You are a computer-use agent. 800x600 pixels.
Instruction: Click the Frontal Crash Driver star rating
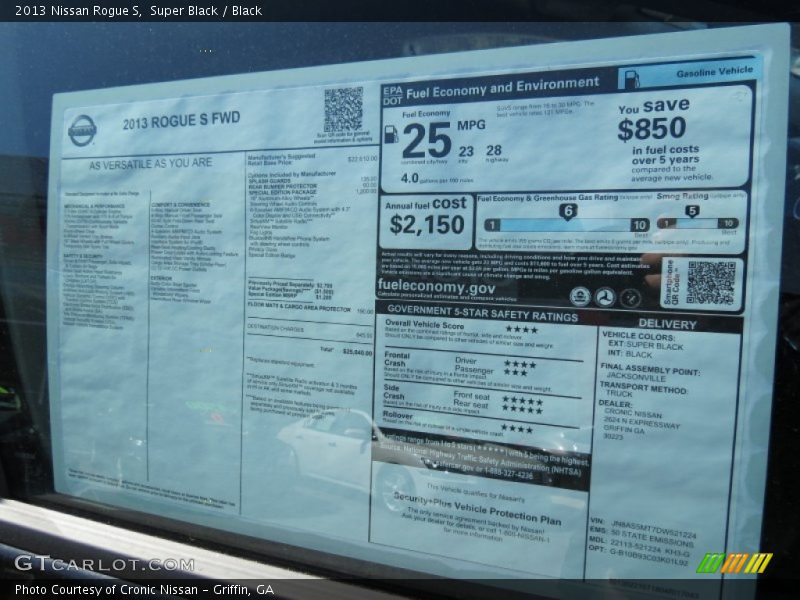[519, 364]
